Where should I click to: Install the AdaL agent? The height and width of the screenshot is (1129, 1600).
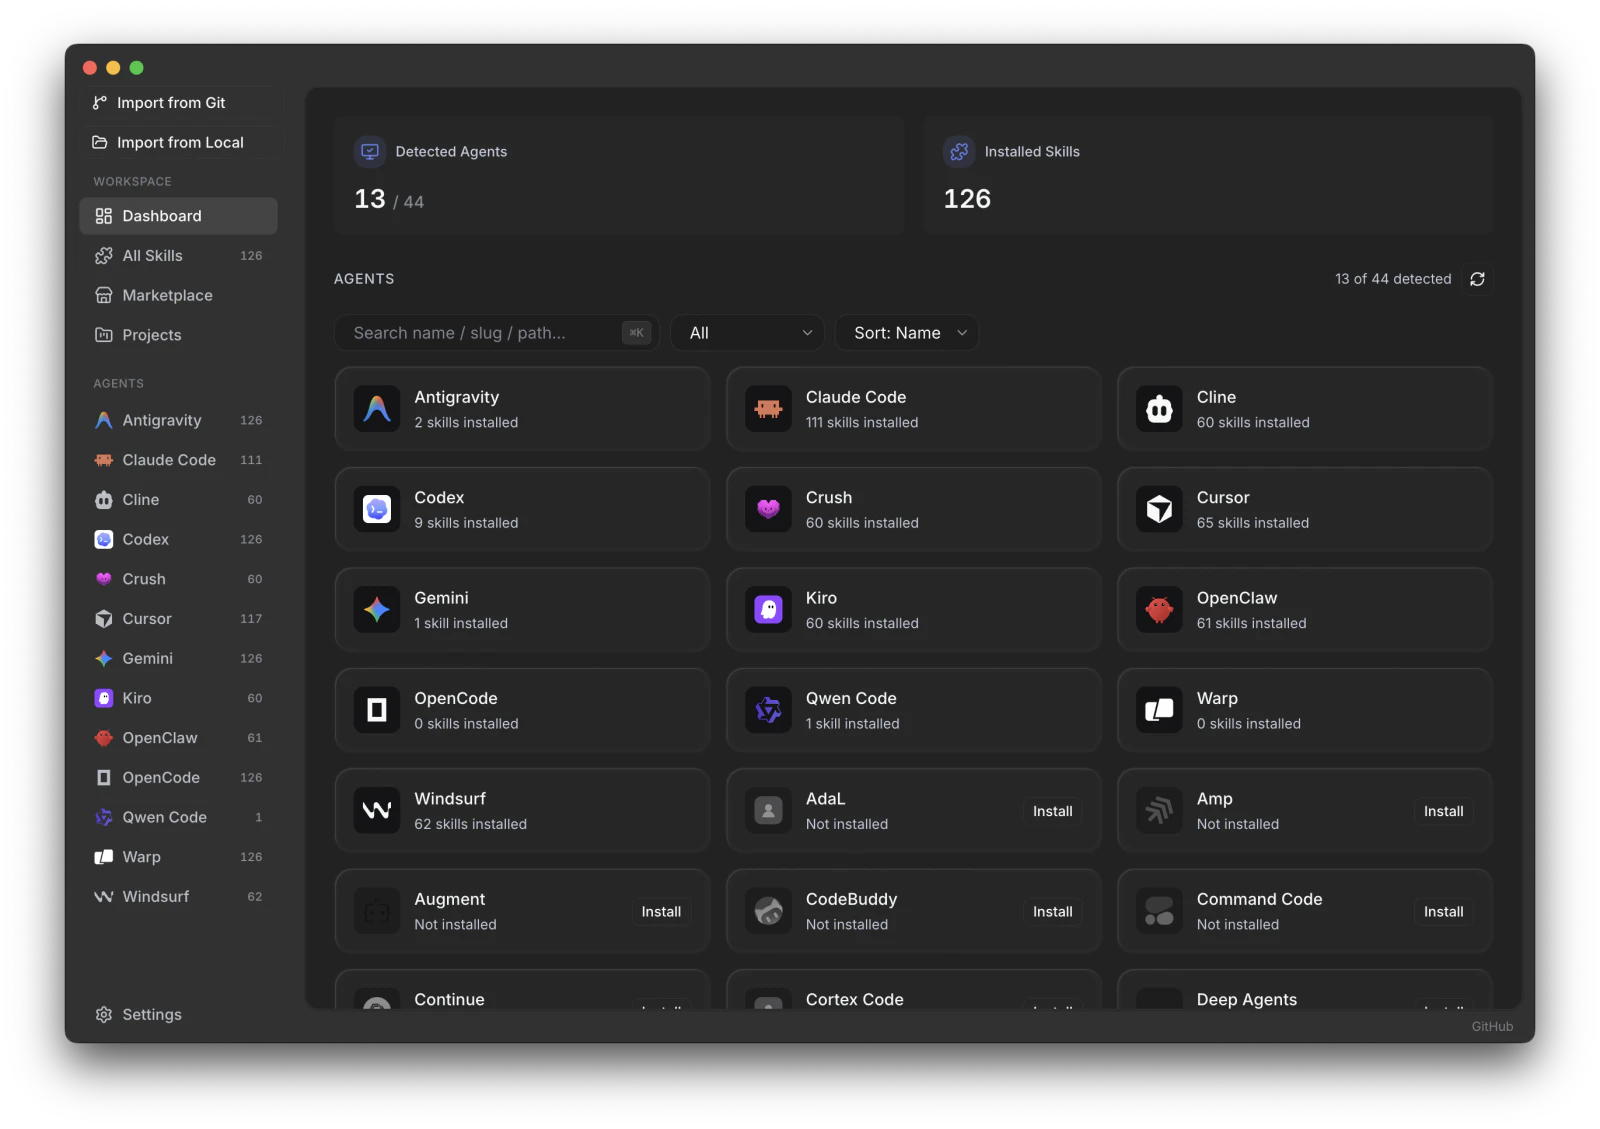click(x=1052, y=811)
